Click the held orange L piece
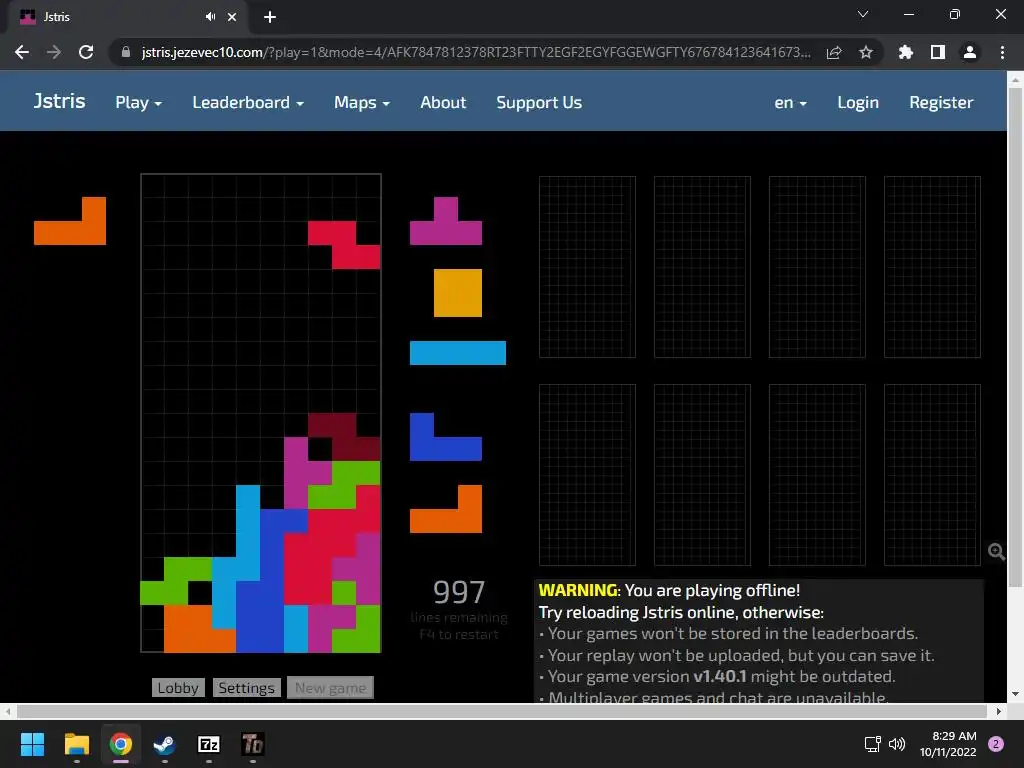 (70, 221)
